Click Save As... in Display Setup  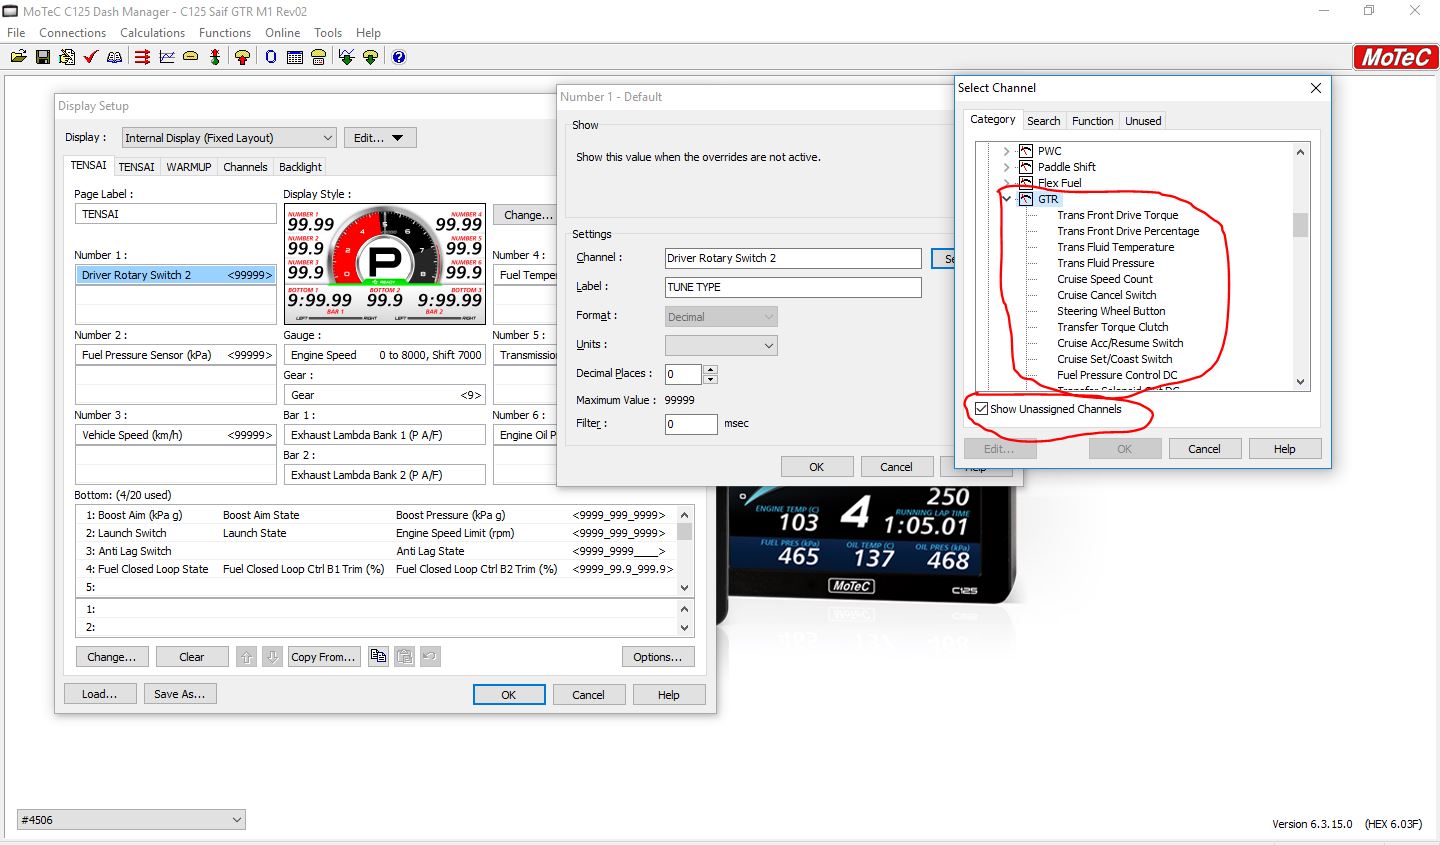180,694
